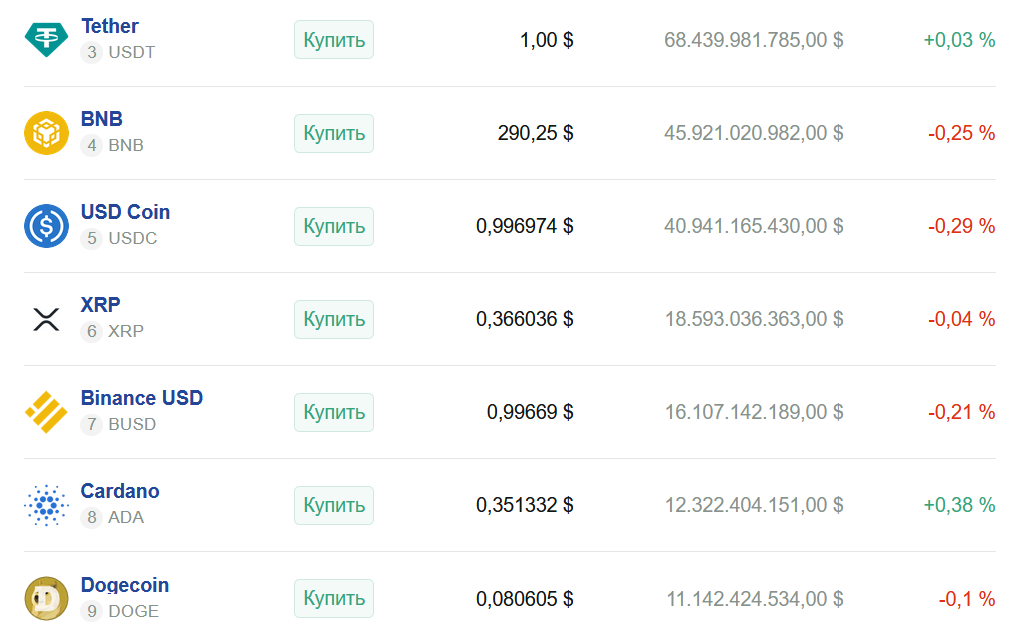1017x641 pixels.
Task: Click Купить button for Dogecoin
Action: [334, 598]
